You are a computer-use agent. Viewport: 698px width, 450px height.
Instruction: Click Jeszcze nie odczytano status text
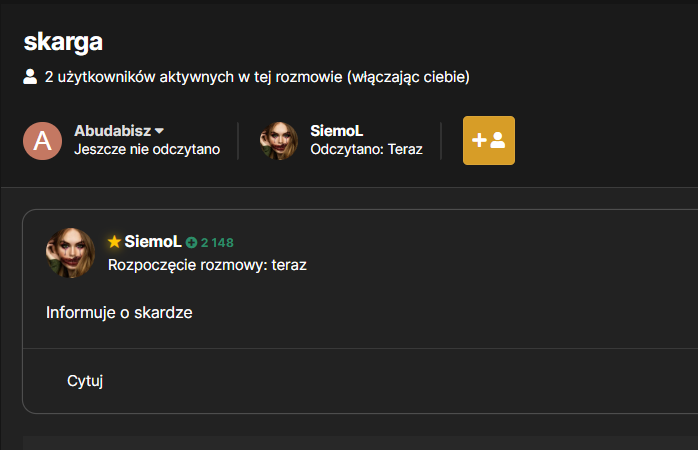tap(147, 149)
